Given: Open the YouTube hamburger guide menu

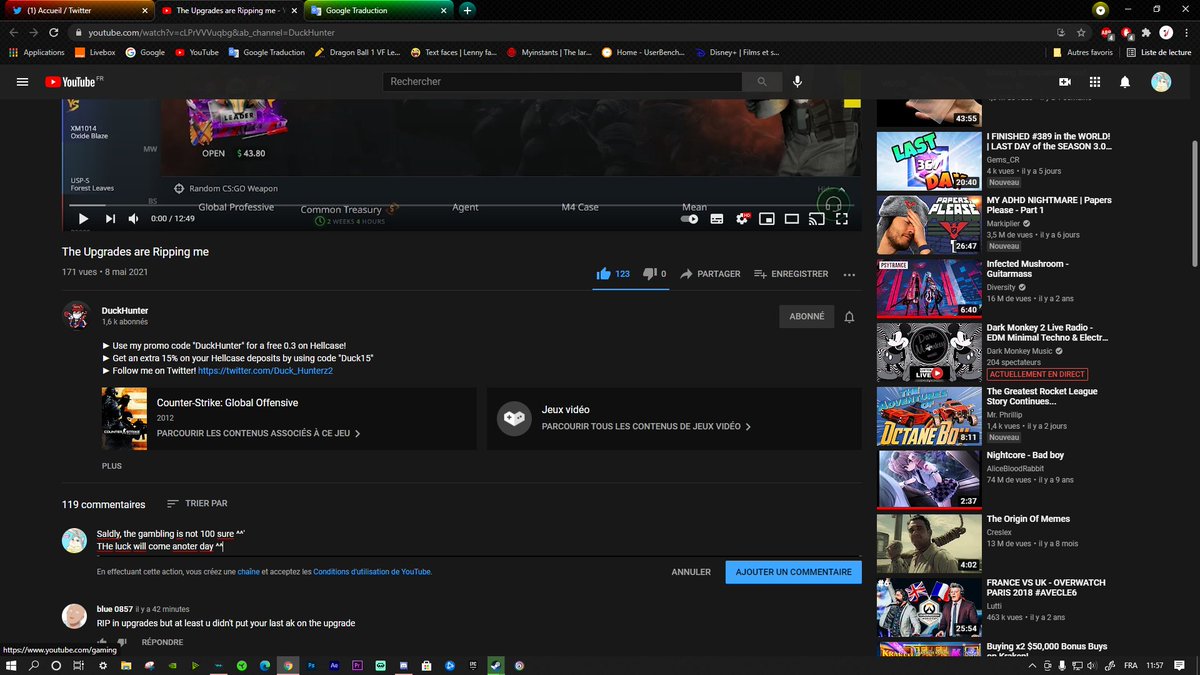Looking at the screenshot, I should tap(23, 82).
